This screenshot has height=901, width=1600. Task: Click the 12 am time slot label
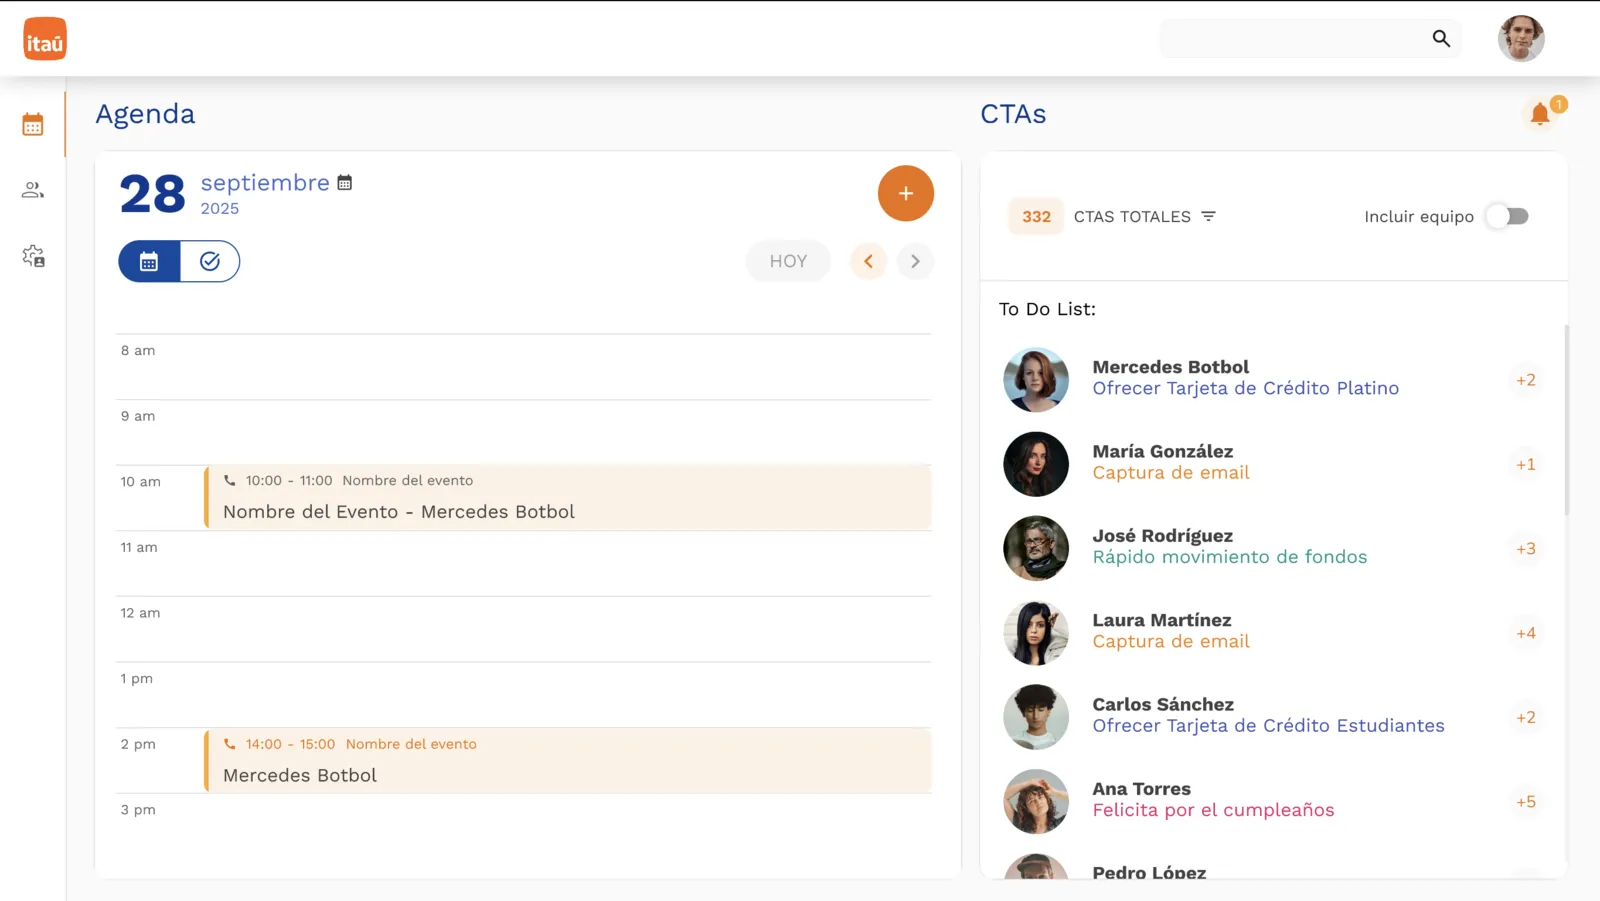point(140,613)
